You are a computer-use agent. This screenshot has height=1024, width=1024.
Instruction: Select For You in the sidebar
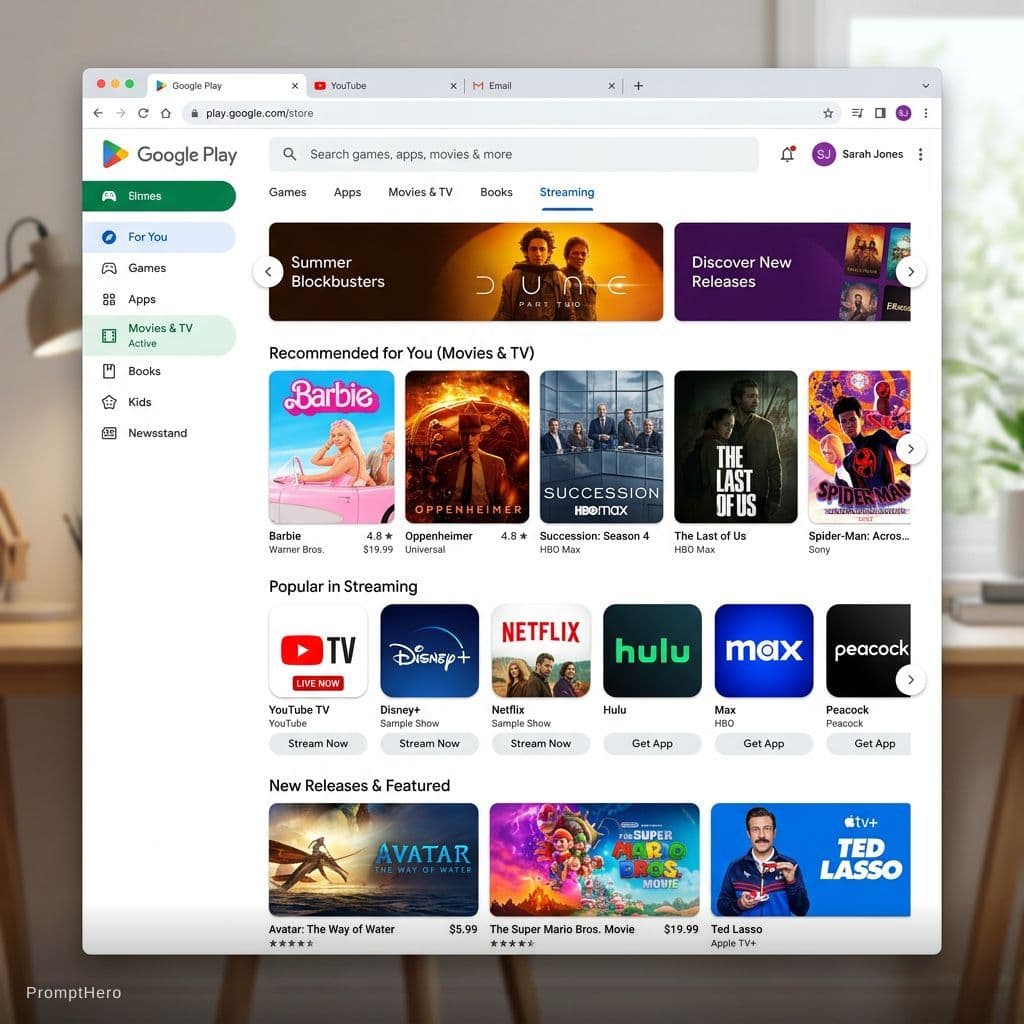159,237
